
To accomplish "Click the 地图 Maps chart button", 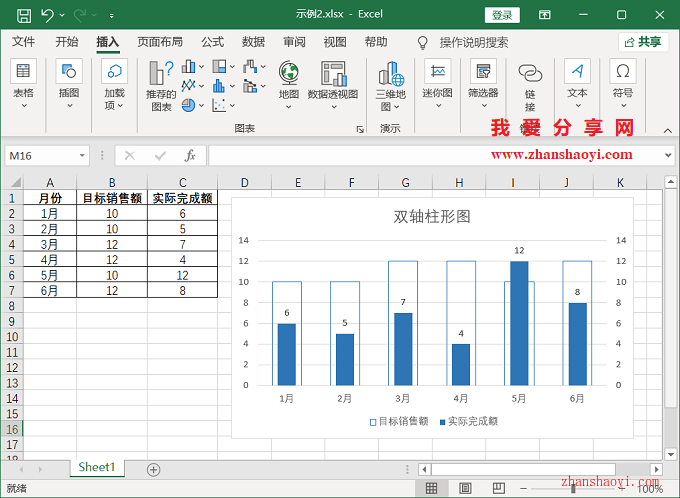I will coord(288,85).
